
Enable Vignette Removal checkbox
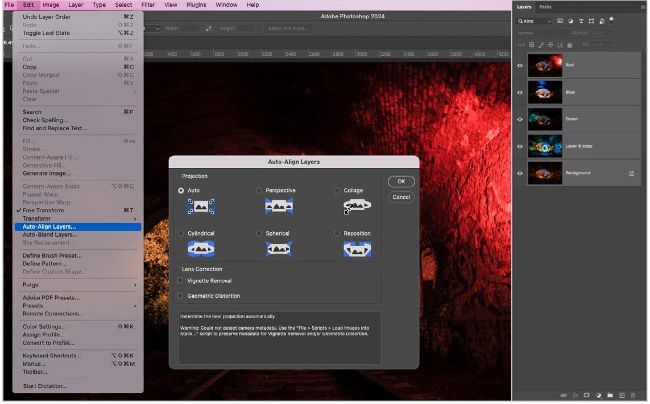click(x=180, y=281)
